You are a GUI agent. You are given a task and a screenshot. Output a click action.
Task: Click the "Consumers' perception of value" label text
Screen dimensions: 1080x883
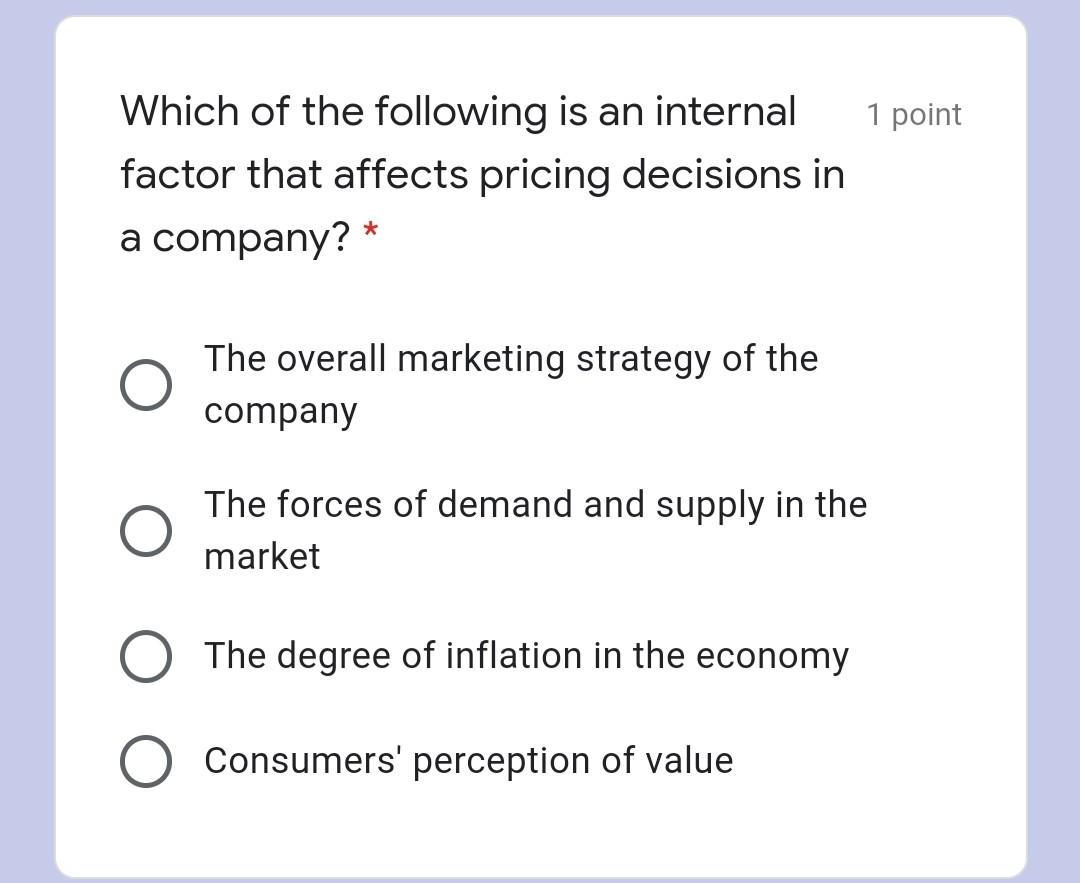(468, 760)
